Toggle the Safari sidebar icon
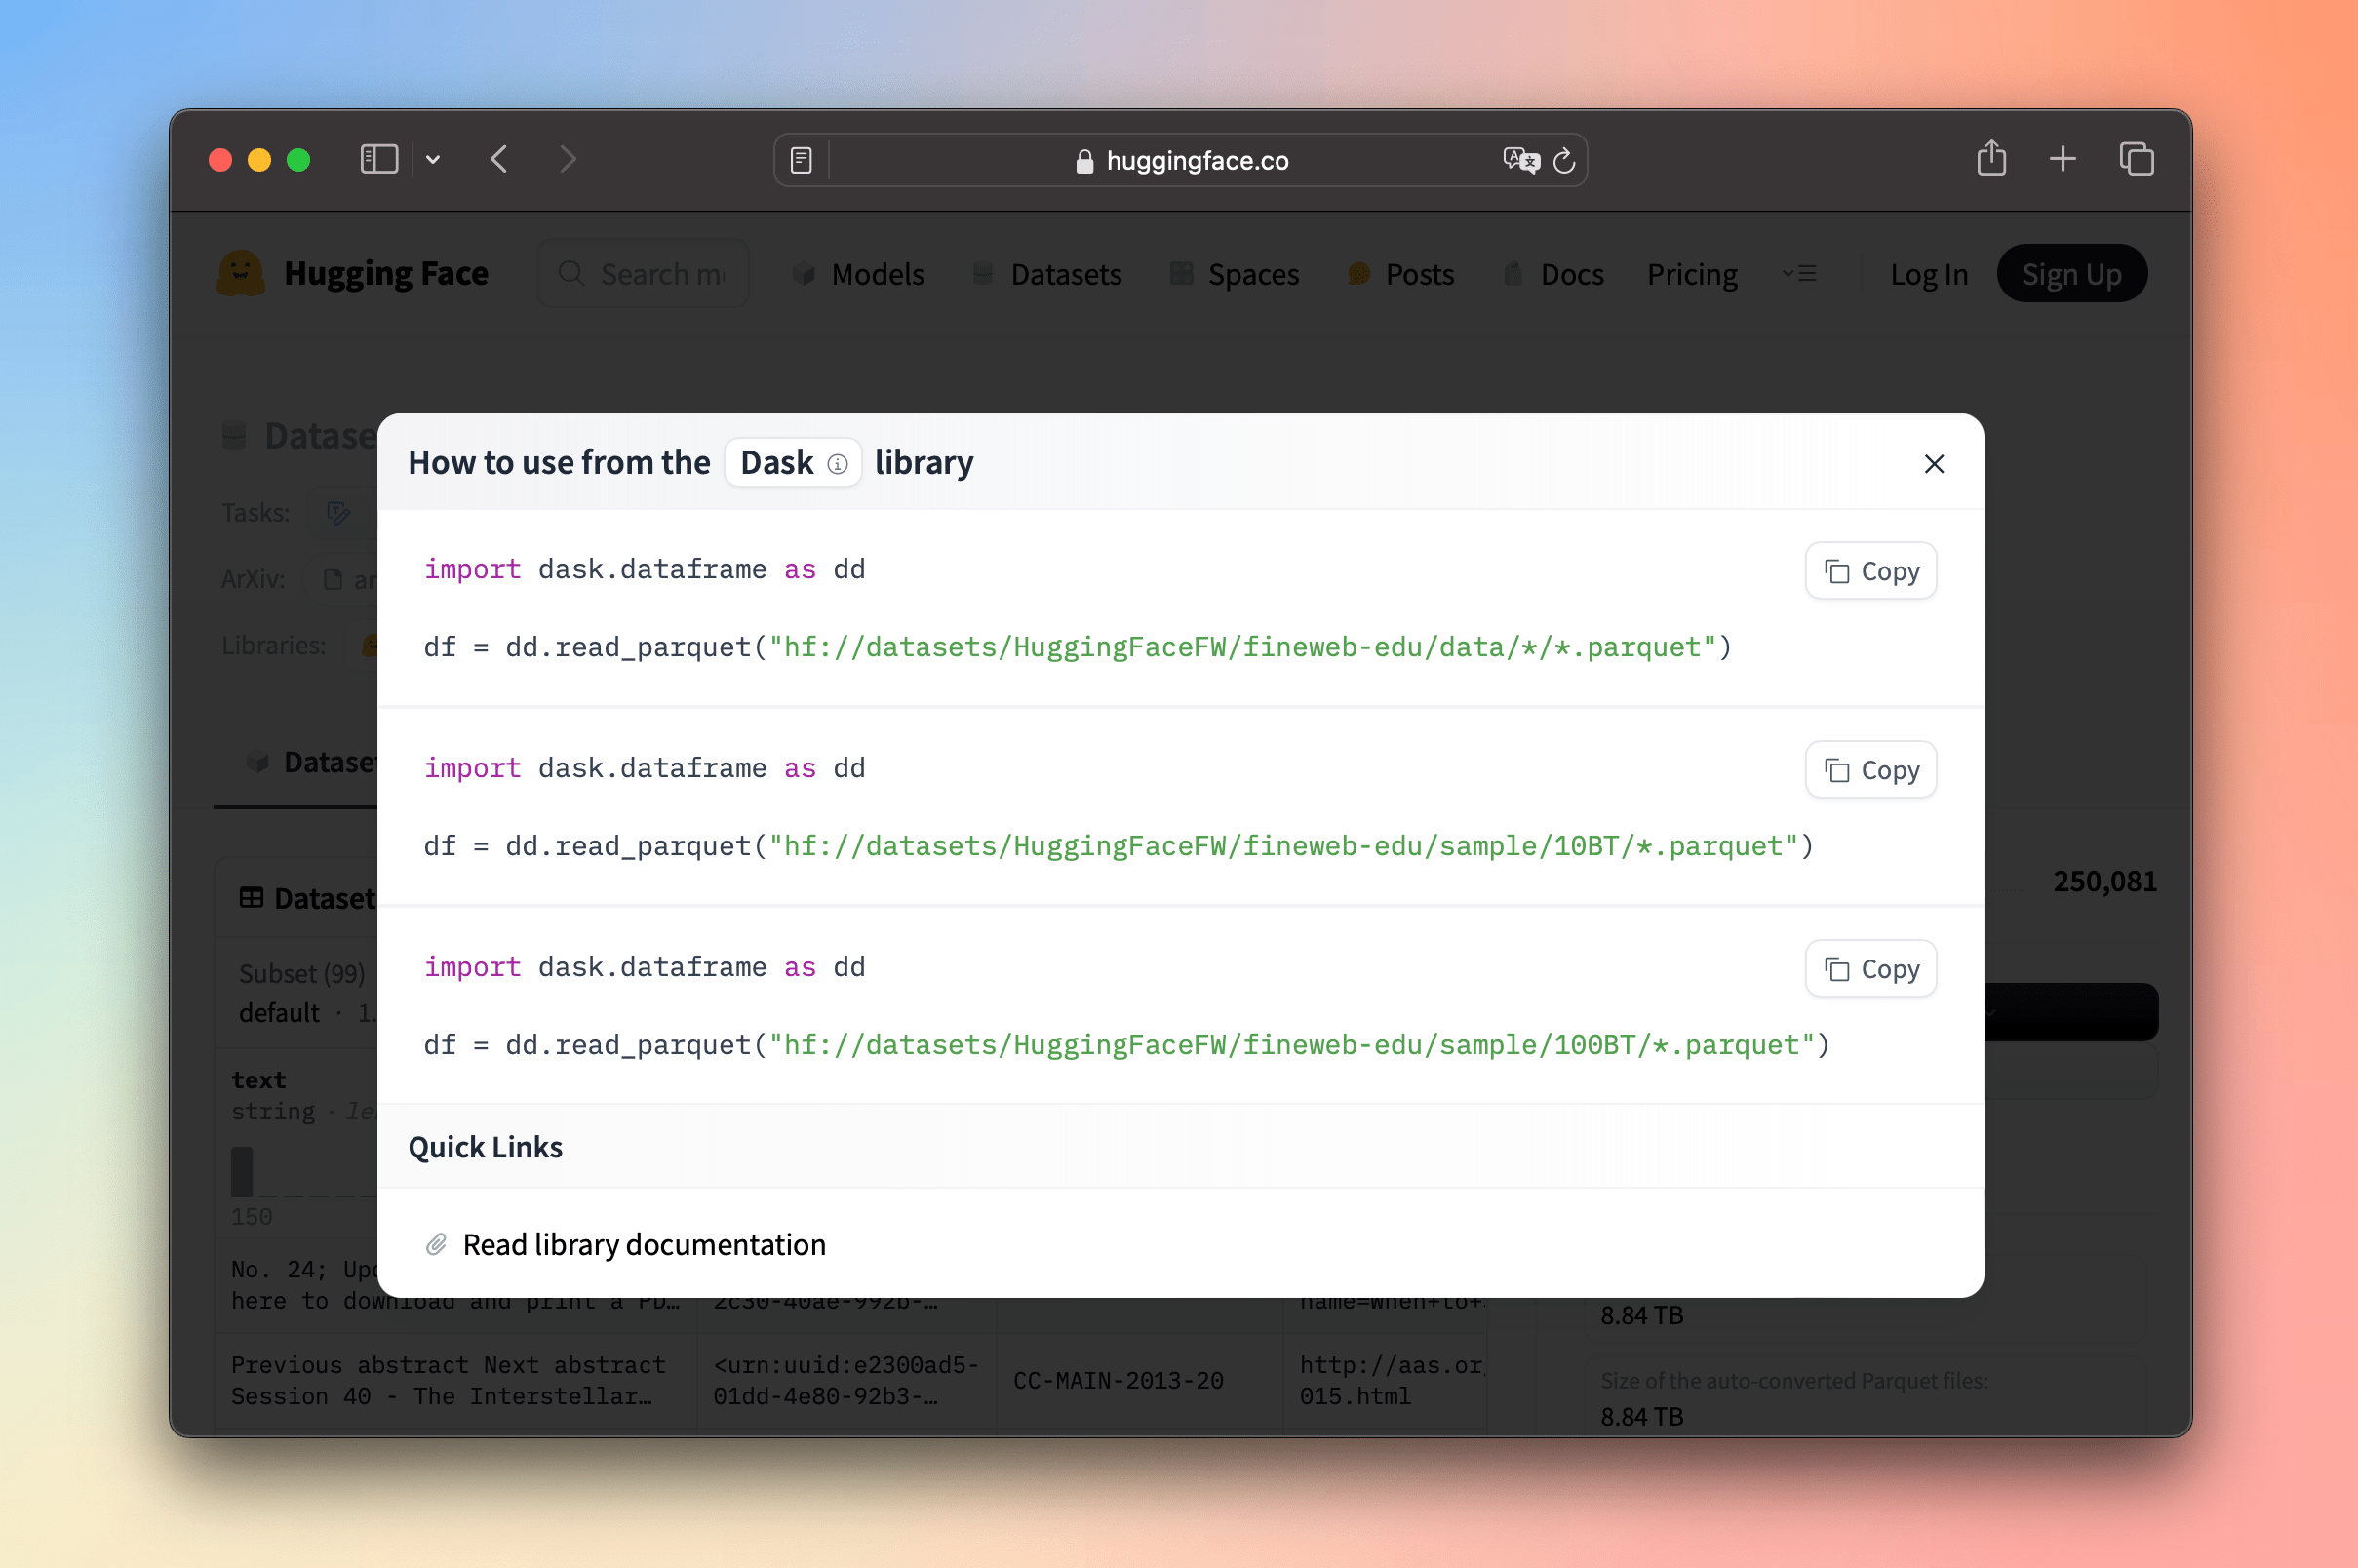 click(379, 159)
